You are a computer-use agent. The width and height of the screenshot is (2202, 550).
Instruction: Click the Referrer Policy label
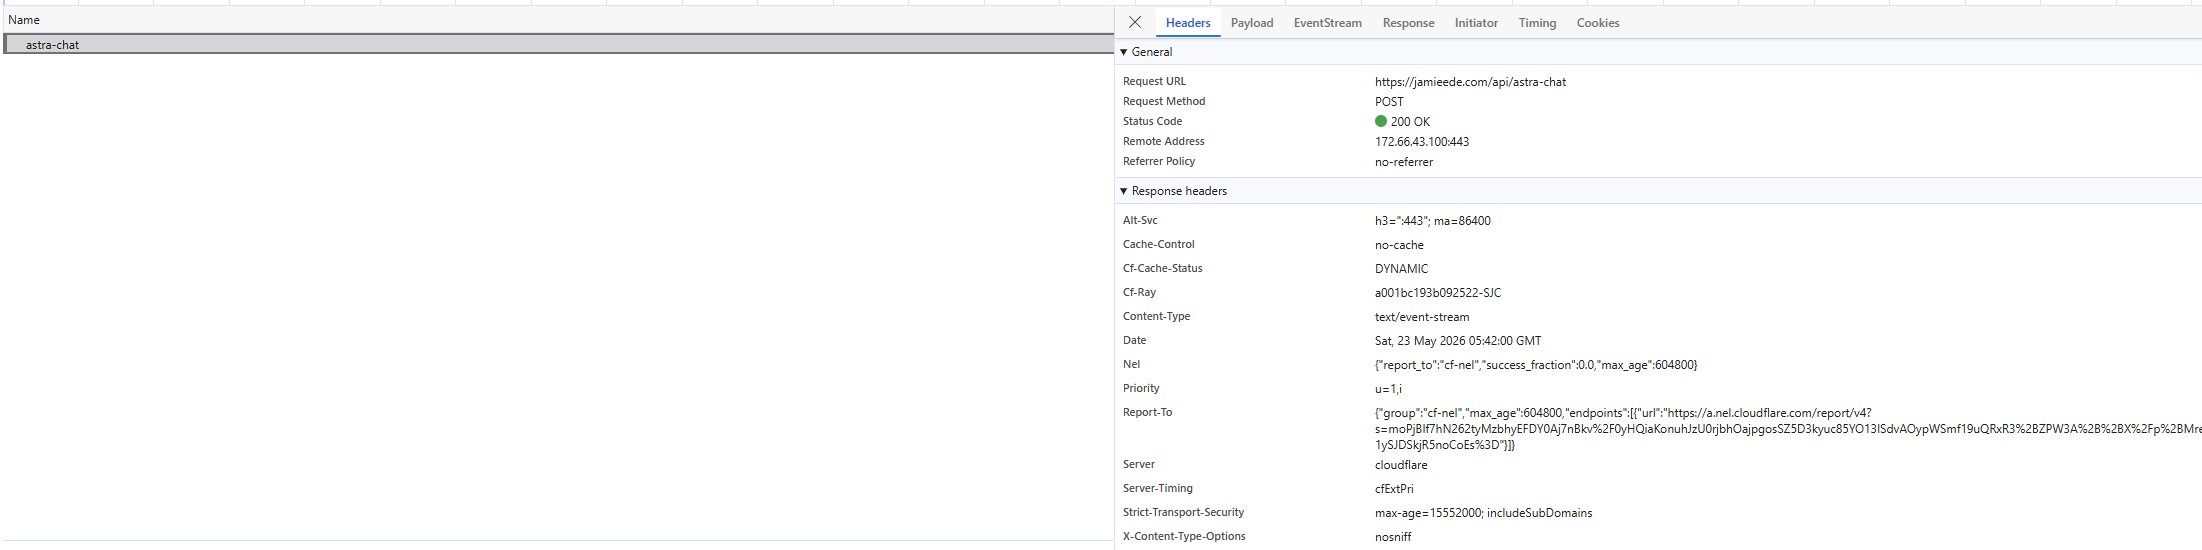click(x=1159, y=162)
